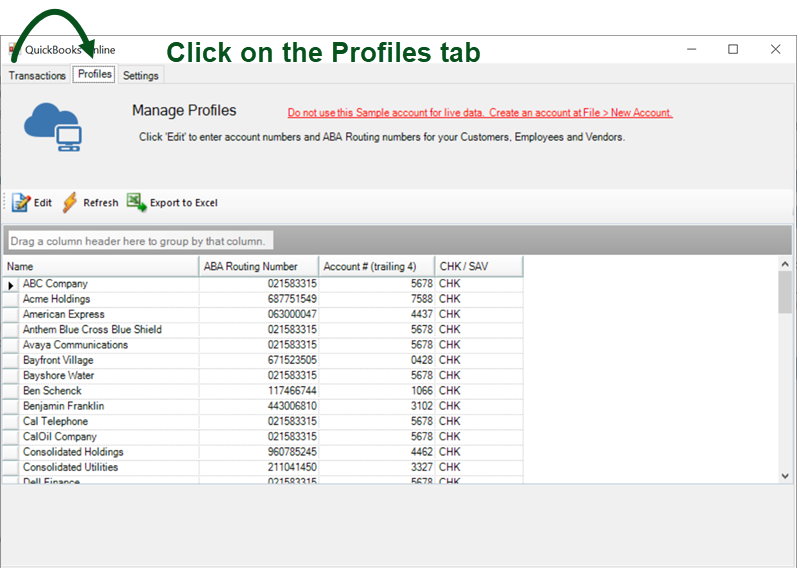Select Anthem Blue Cross Blue Shield row

pyautogui.click(x=263, y=330)
